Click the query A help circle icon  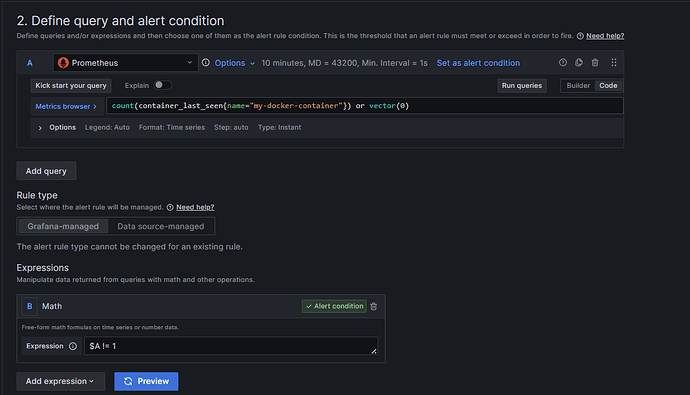coord(563,63)
